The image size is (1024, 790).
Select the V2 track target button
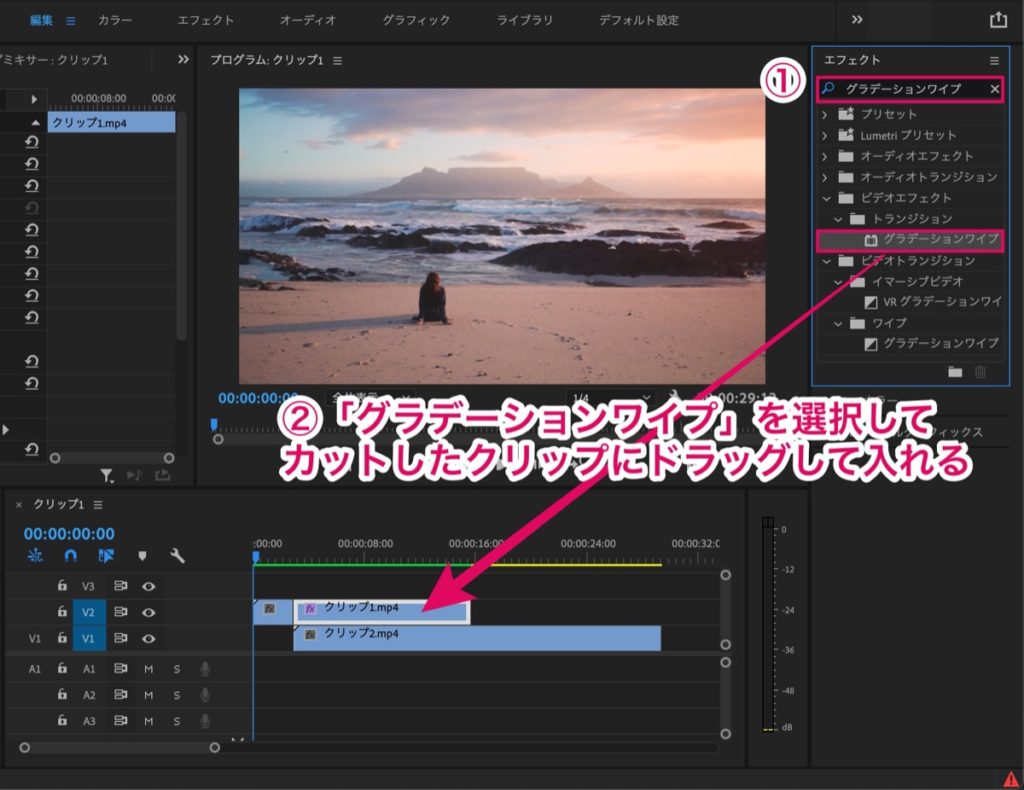[x=88, y=612]
